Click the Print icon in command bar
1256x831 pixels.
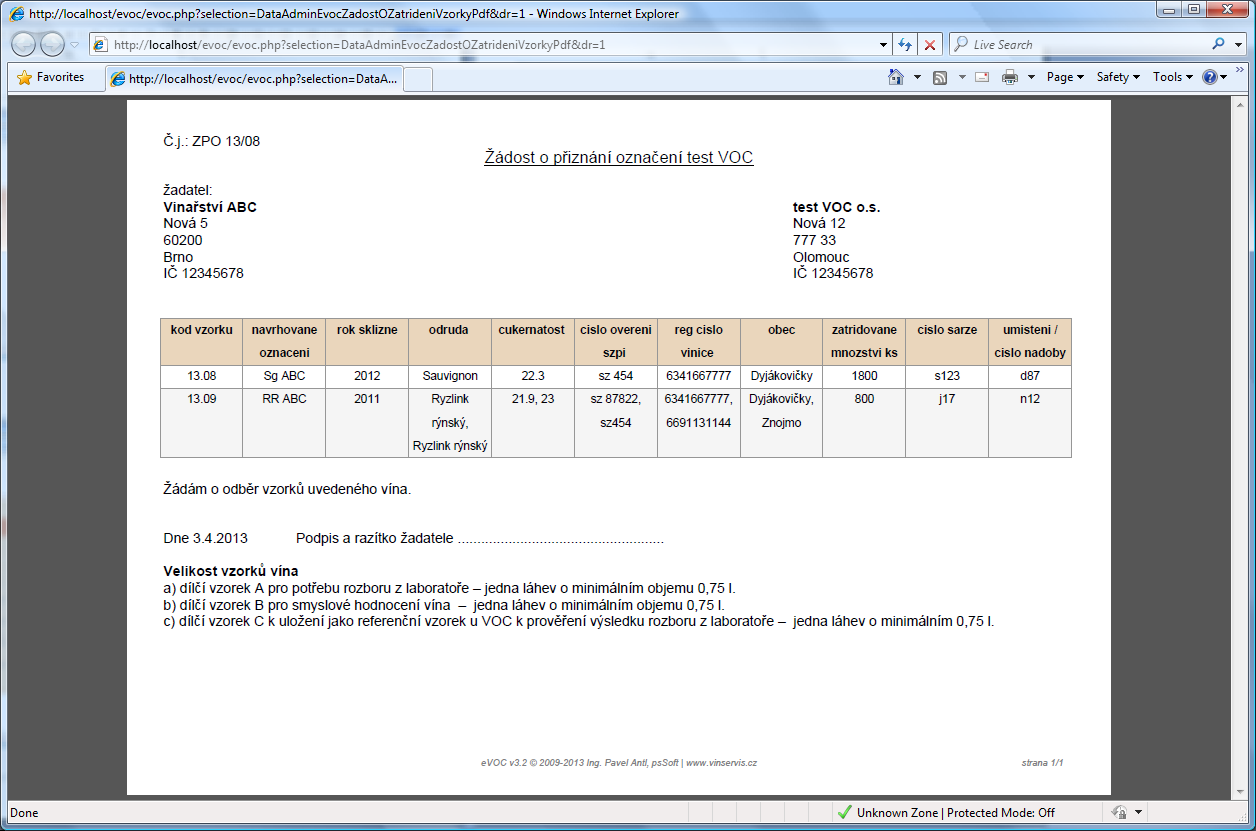pyautogui.click(x=1010, y=77)
